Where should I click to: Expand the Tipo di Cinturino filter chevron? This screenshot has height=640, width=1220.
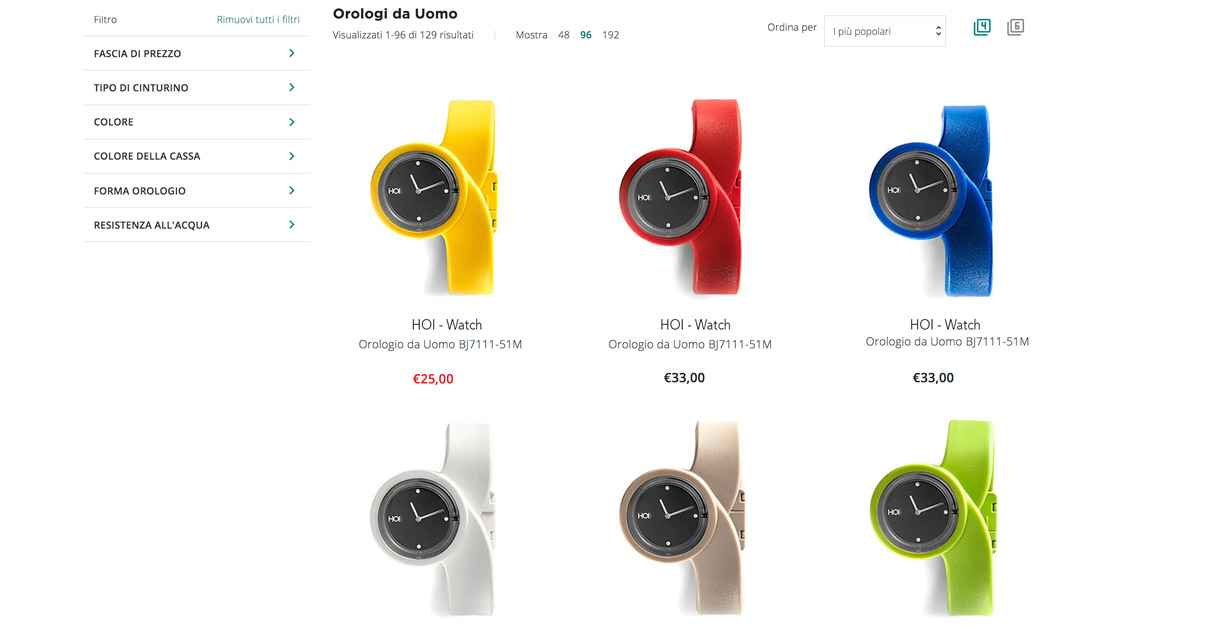click(292, 87)
